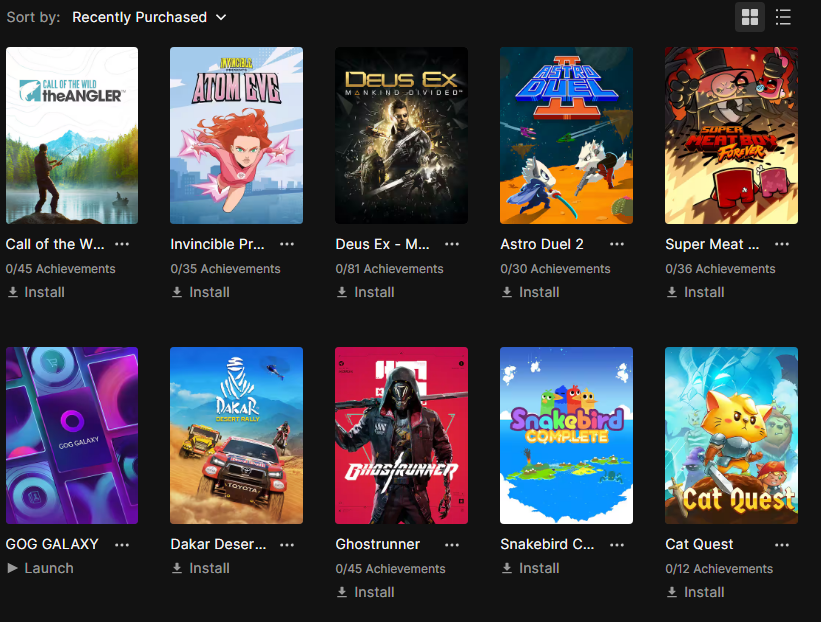Click the 'GOG GALAXY' title text
The image size is (821, 622).
52,544
